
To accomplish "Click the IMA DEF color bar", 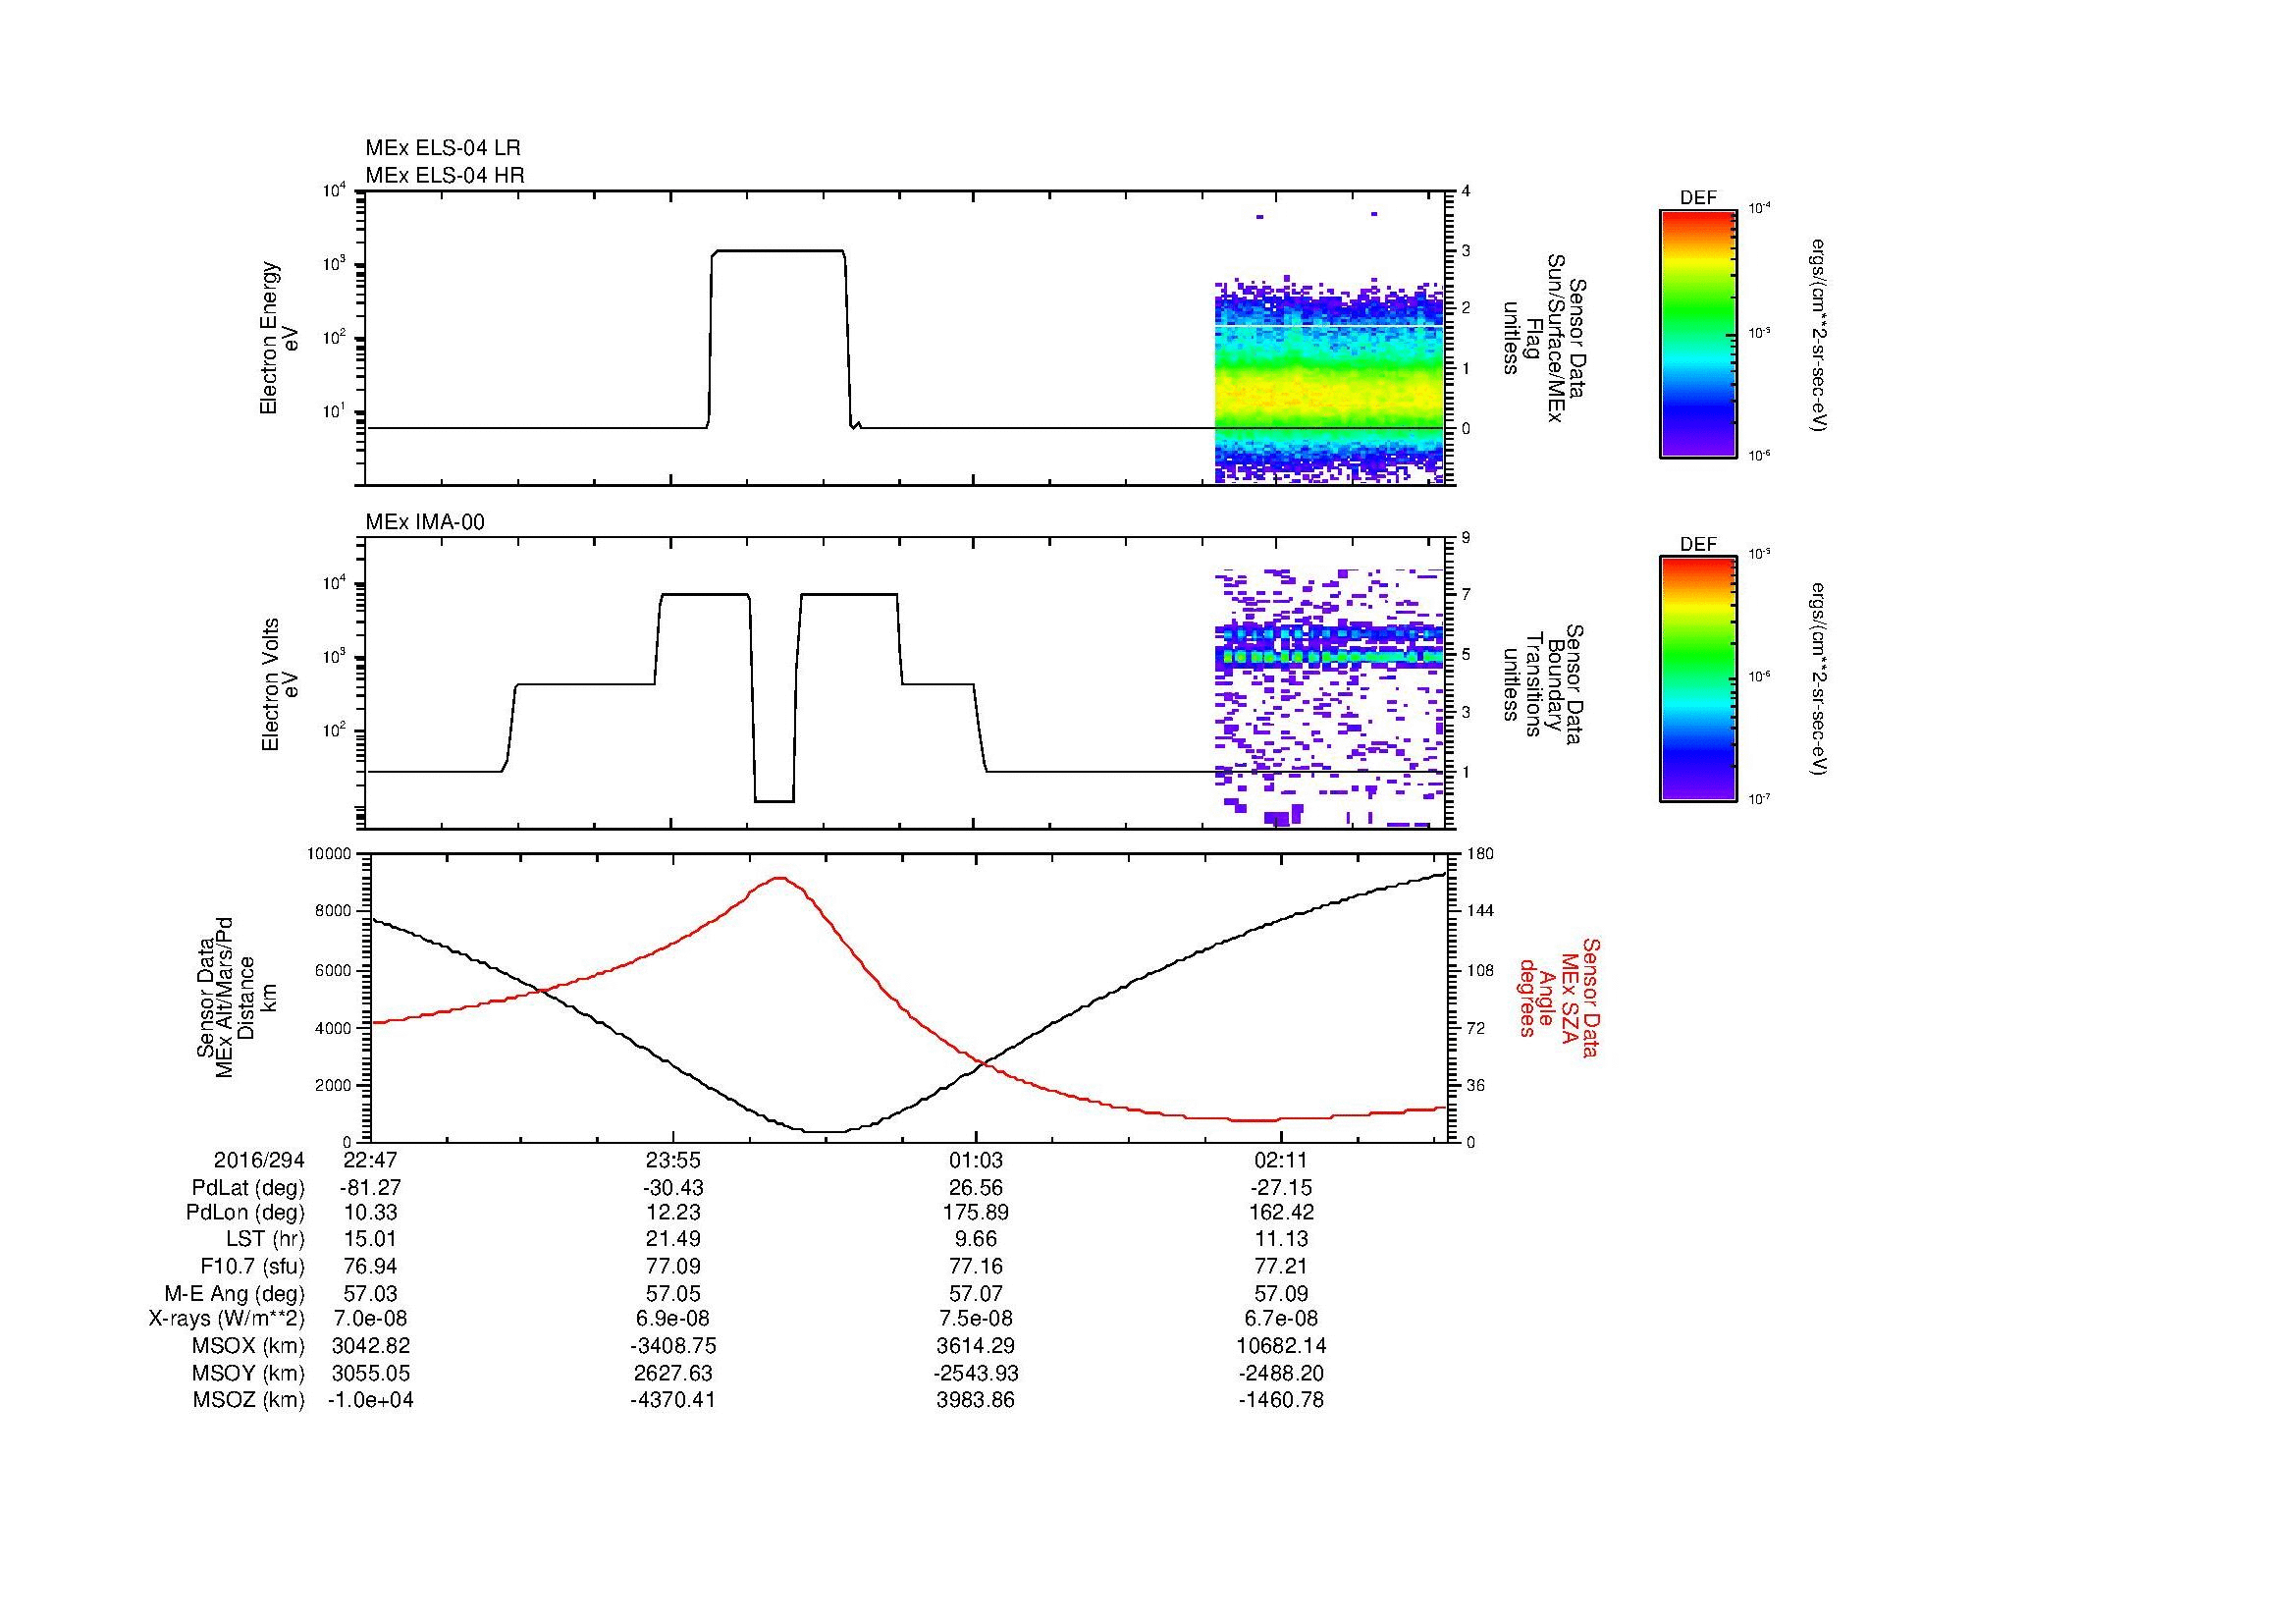I will click(x=1697, y=679).
